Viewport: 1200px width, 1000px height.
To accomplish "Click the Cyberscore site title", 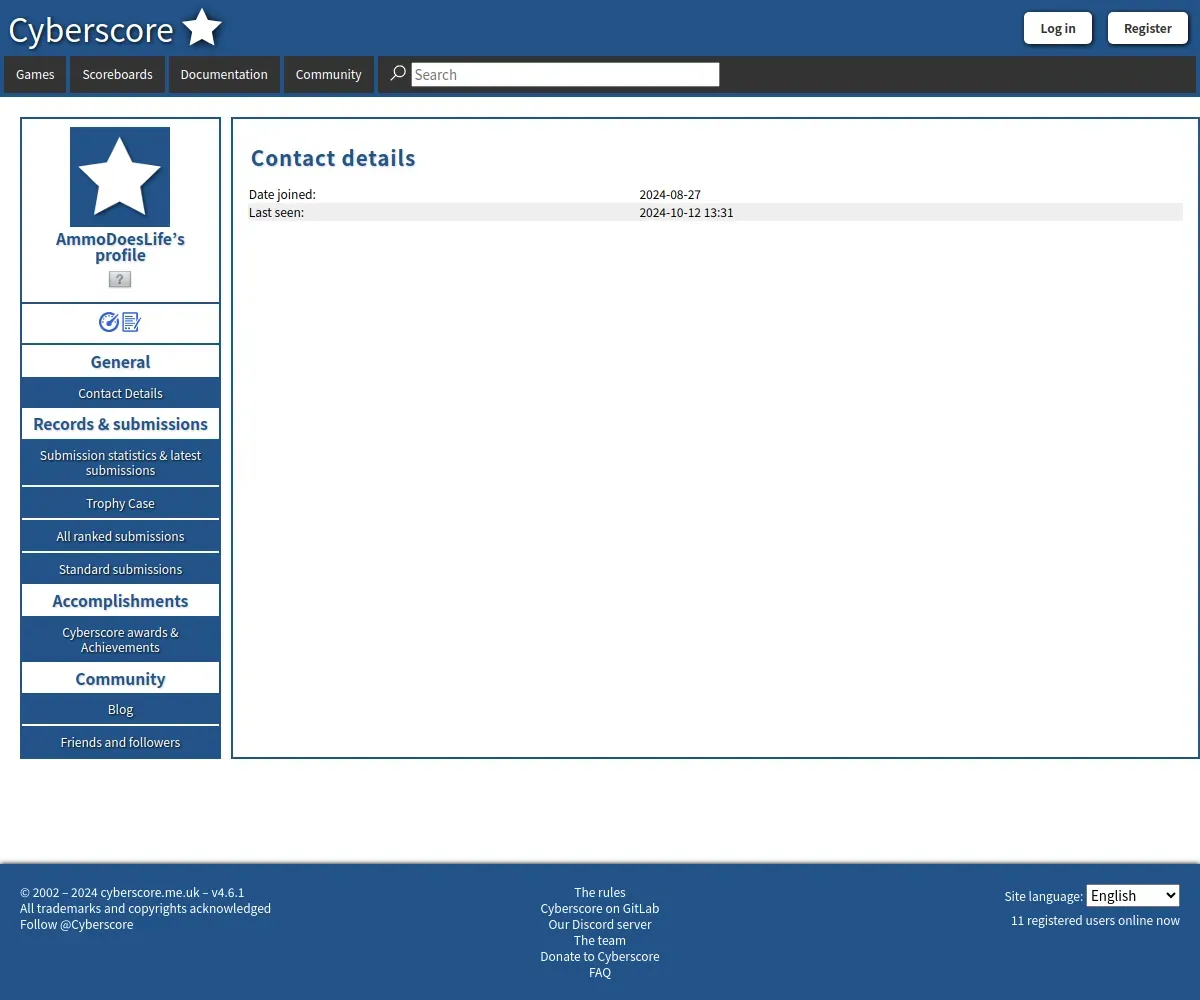I will 91,30.
